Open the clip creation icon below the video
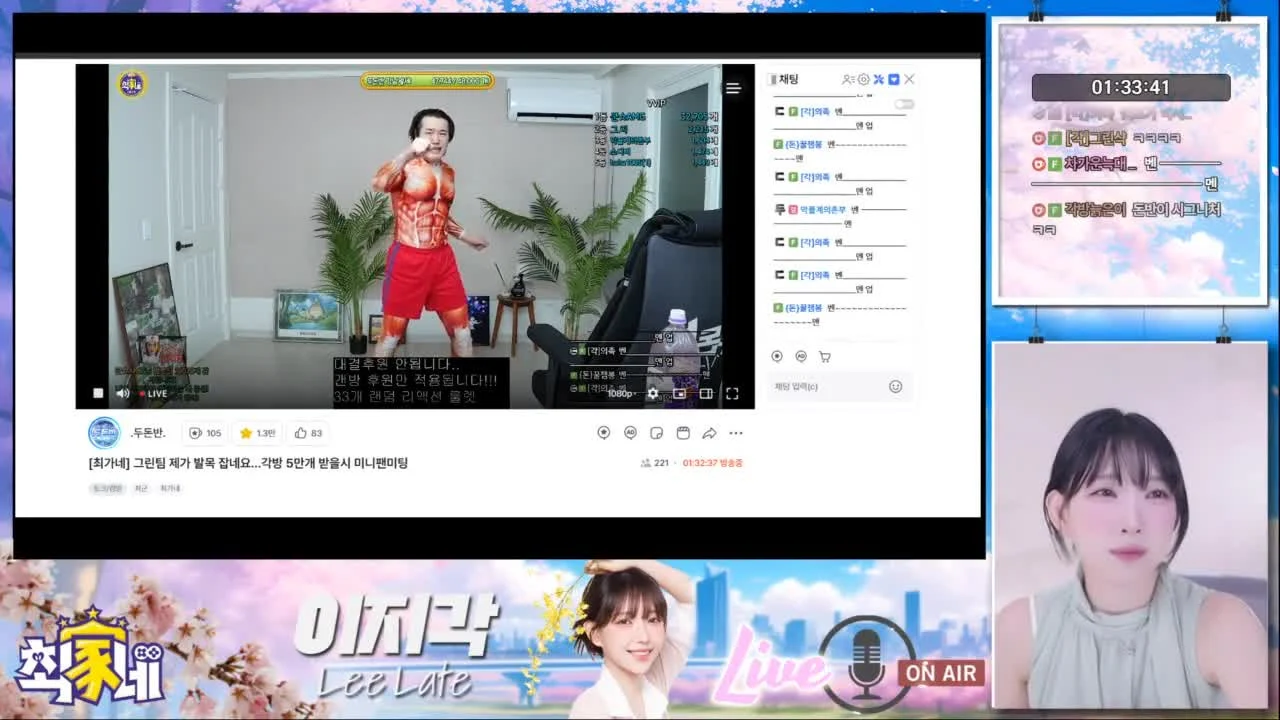The height and width of the screenshot is (720, 1280). pos(683,433)
